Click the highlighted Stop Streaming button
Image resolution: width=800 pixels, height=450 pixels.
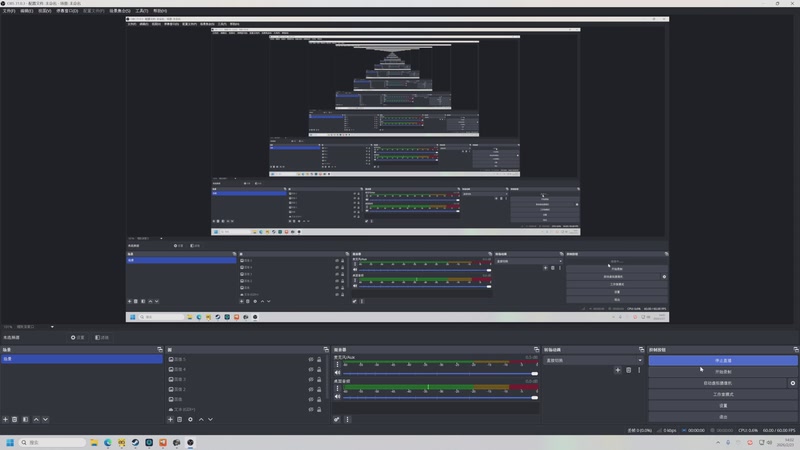click(723, 361)
